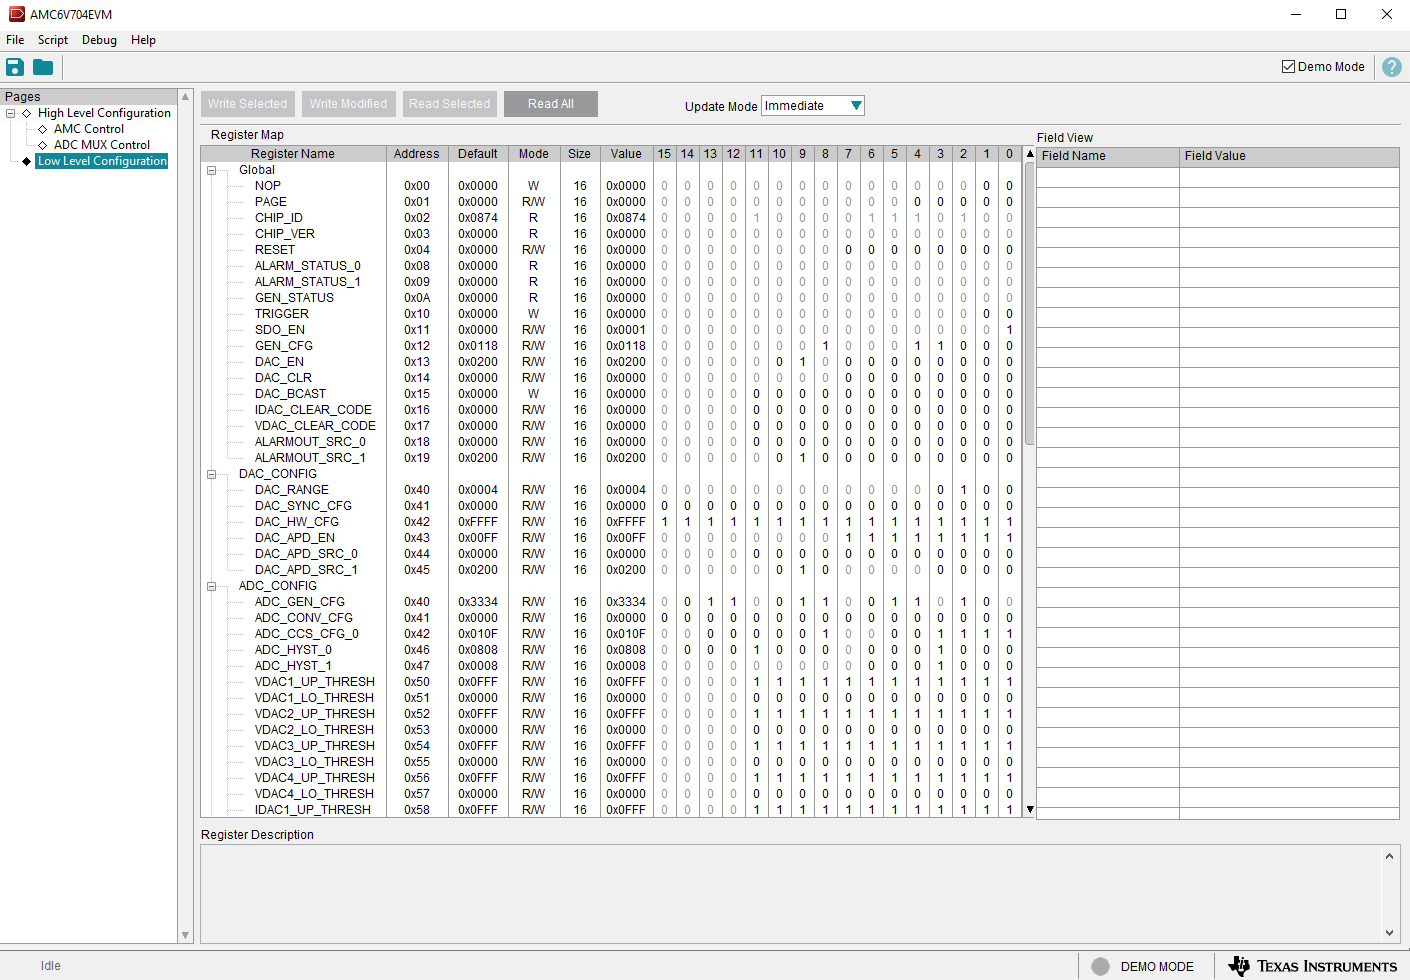Click the Field Name column header
This screenshot has height=980, width=1410.
tap(1108, 156)
